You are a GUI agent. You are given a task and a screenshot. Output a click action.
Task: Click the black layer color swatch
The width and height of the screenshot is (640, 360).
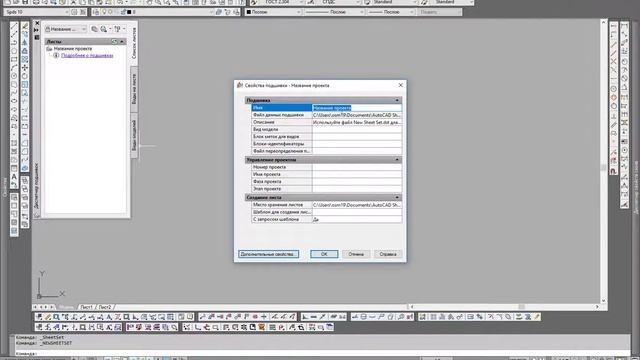coord(129,12)
